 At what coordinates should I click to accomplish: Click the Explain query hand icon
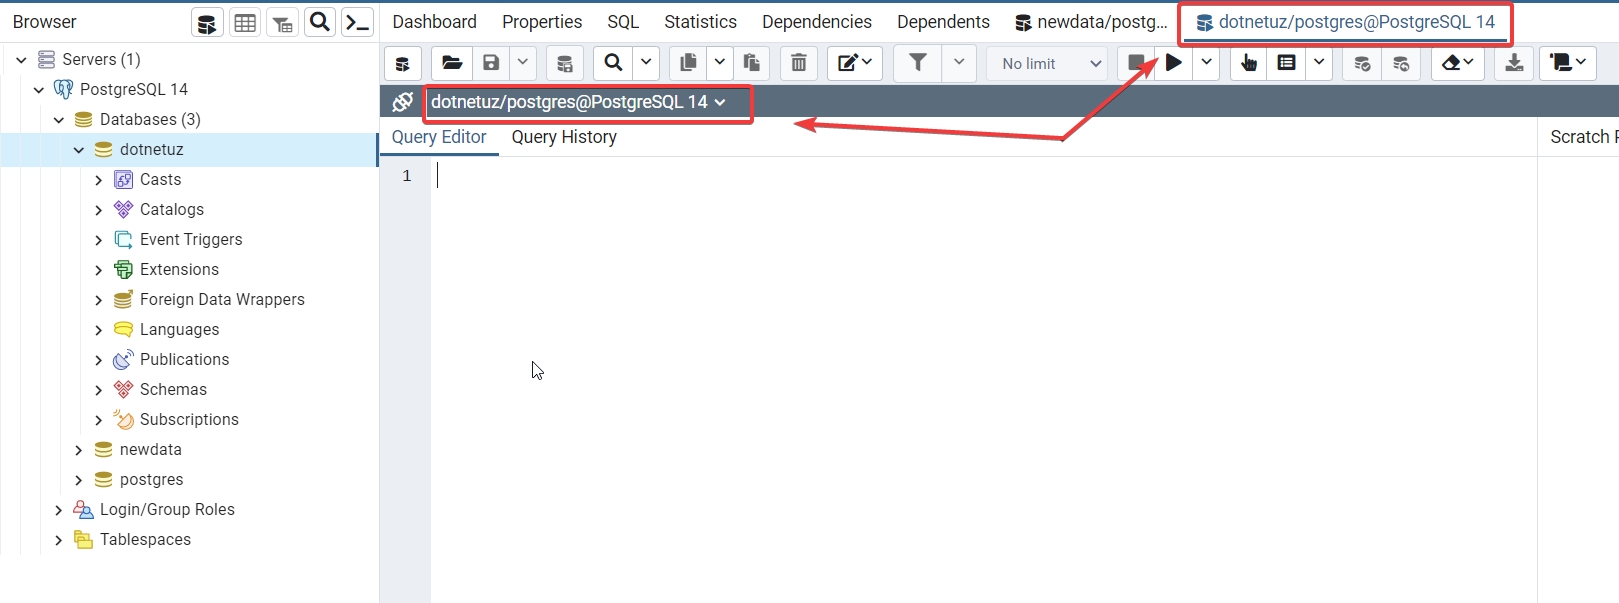click(1249, 63)
